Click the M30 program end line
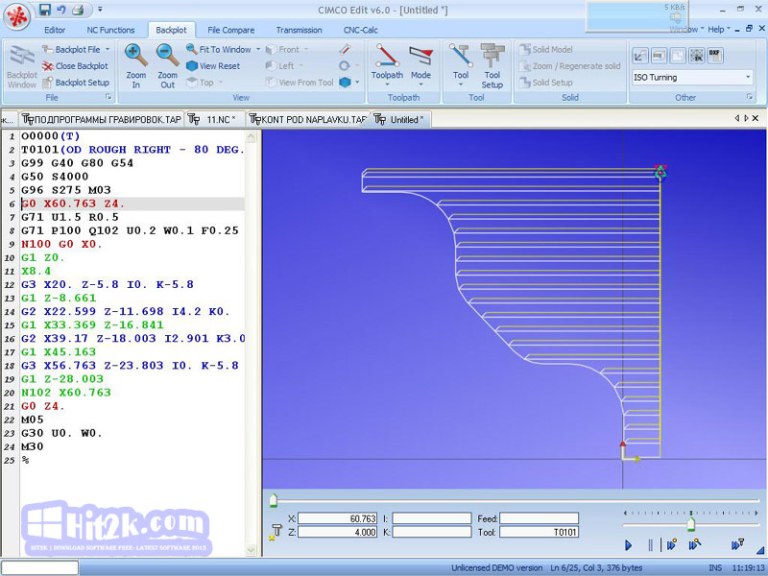The width and height of the screenshot is (768, 576). pyautogui.click(x=32, y=447)
